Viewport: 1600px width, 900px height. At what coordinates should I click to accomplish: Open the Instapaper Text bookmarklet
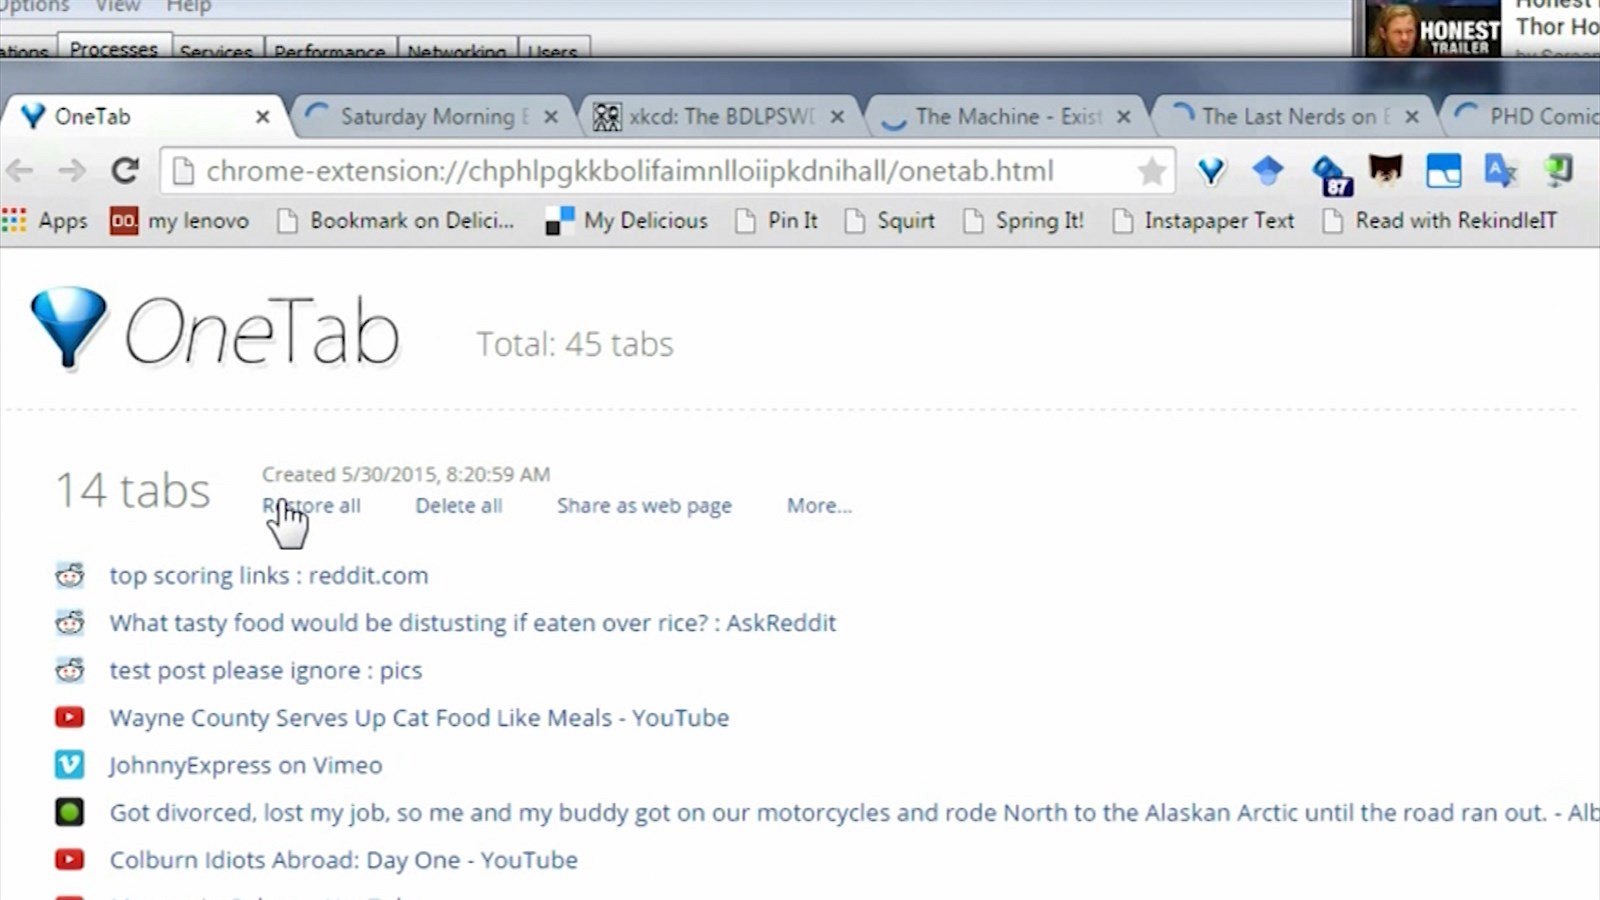click(x=1218, y=221)
